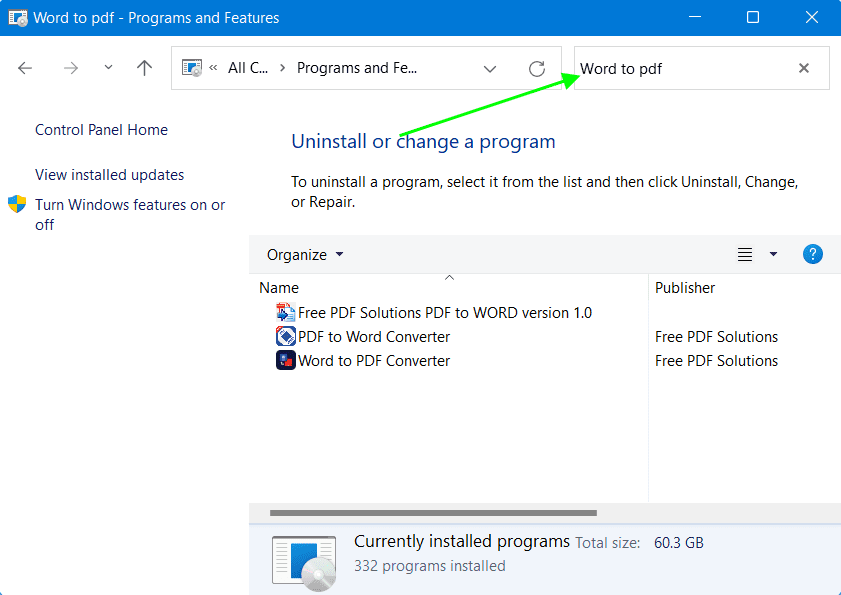Go back with the left arrow
The width and height of the screenshot is (841, 595).
(x=25, y=68)
